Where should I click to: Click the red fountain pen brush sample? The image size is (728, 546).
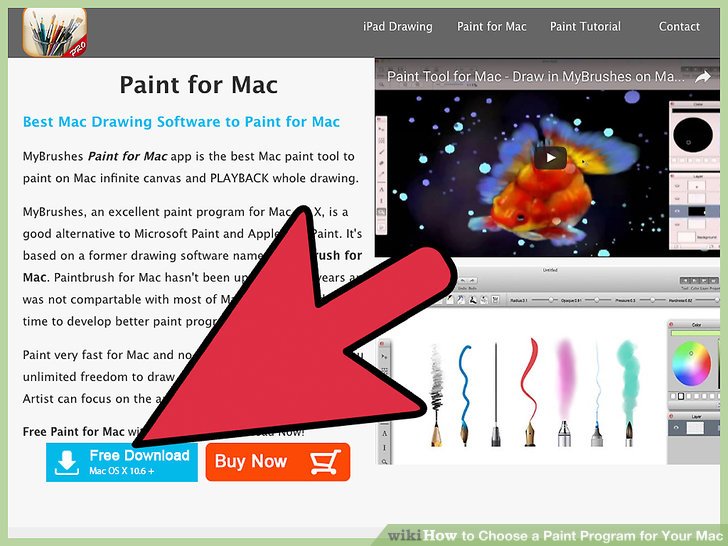pos(530,392)
